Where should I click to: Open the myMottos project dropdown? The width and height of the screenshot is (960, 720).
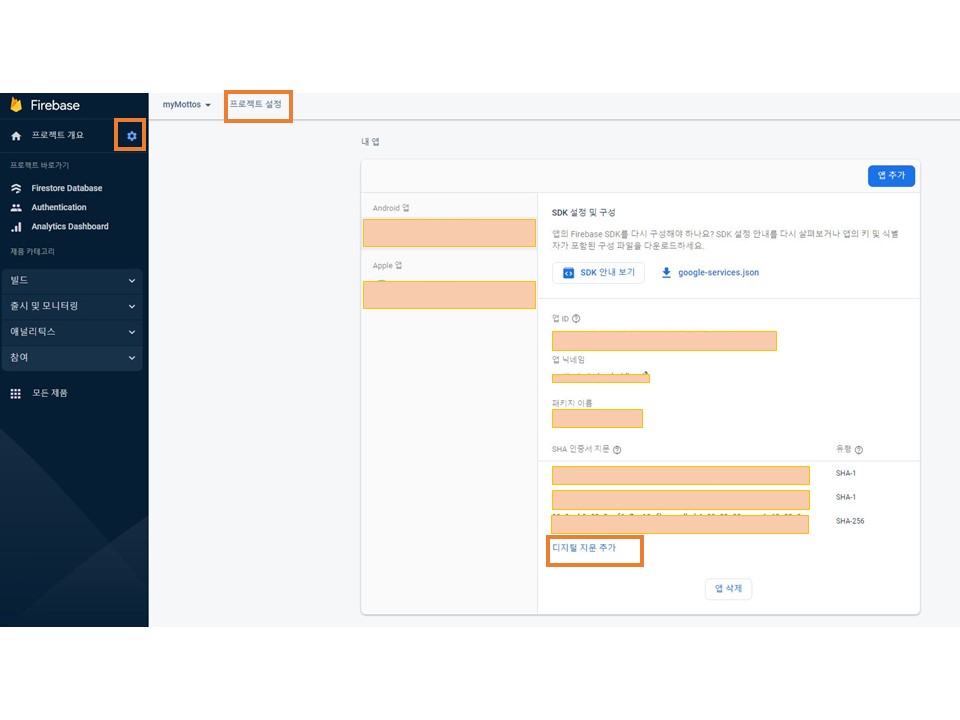coord(186,105)
